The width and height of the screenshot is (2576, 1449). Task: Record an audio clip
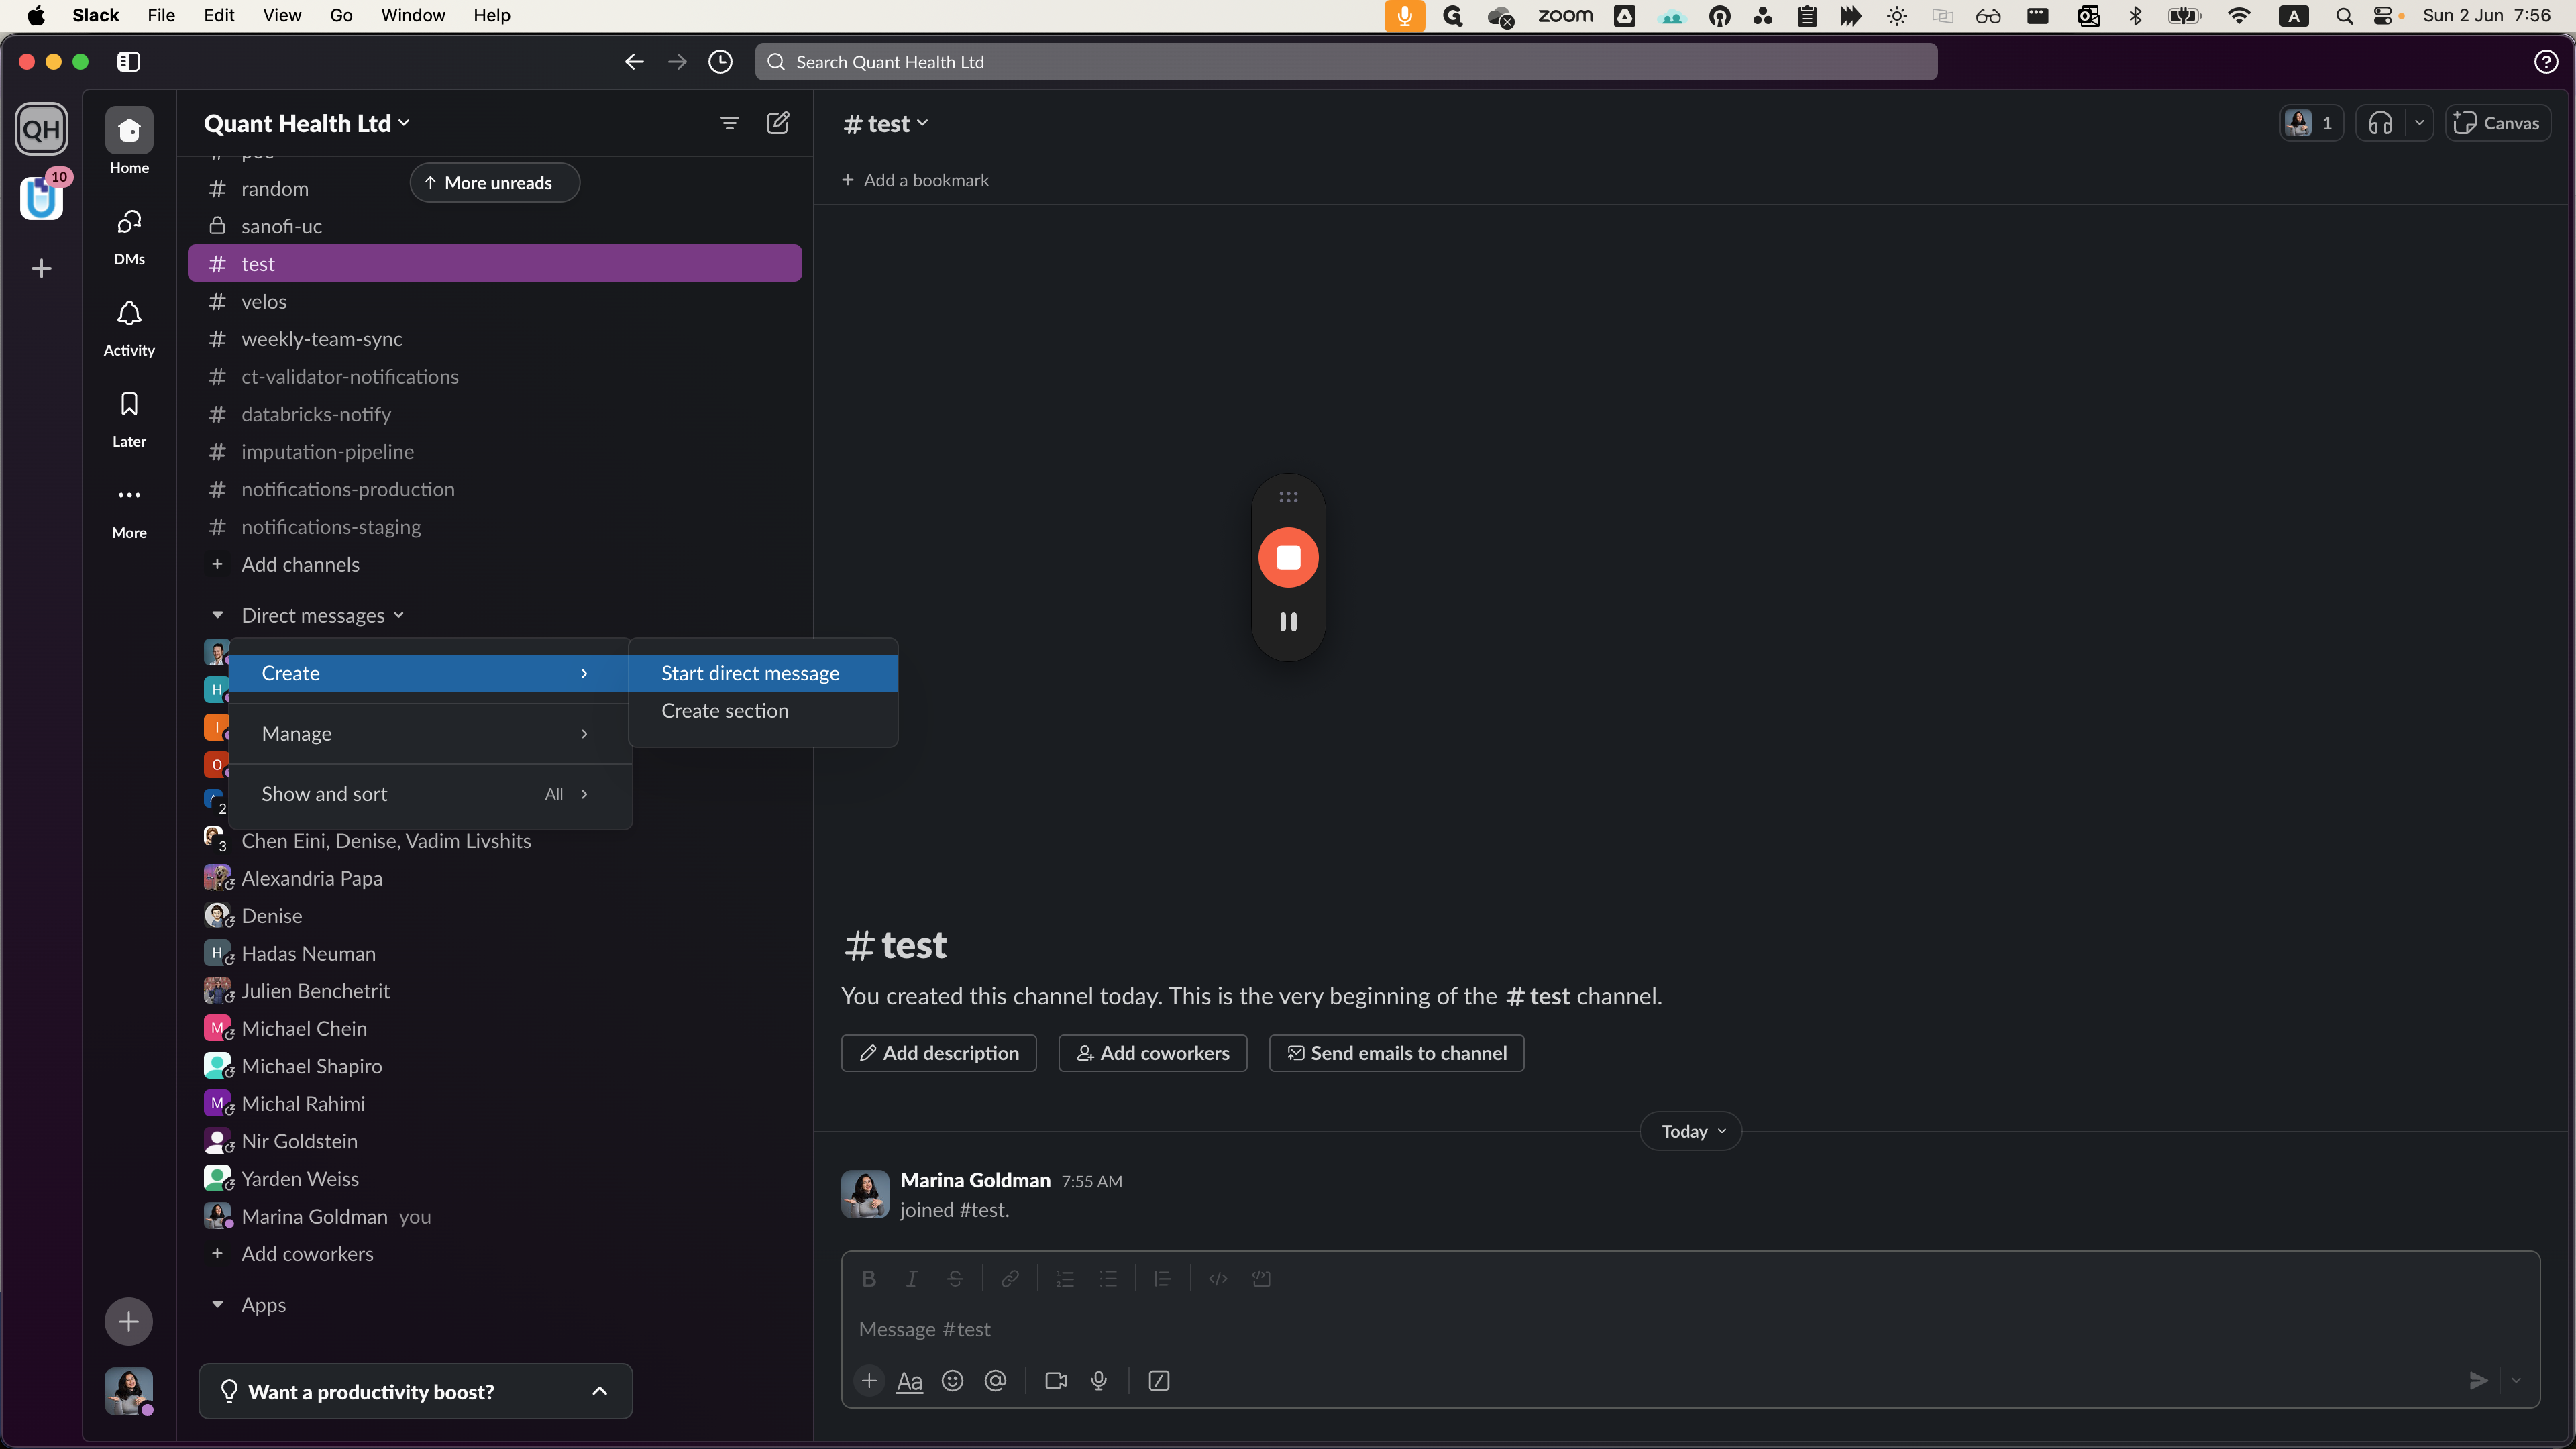[1099, 1381]
